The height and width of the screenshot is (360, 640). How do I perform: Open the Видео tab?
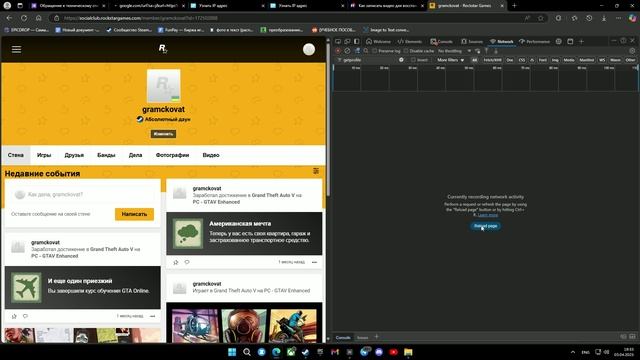tap(211, 155)
